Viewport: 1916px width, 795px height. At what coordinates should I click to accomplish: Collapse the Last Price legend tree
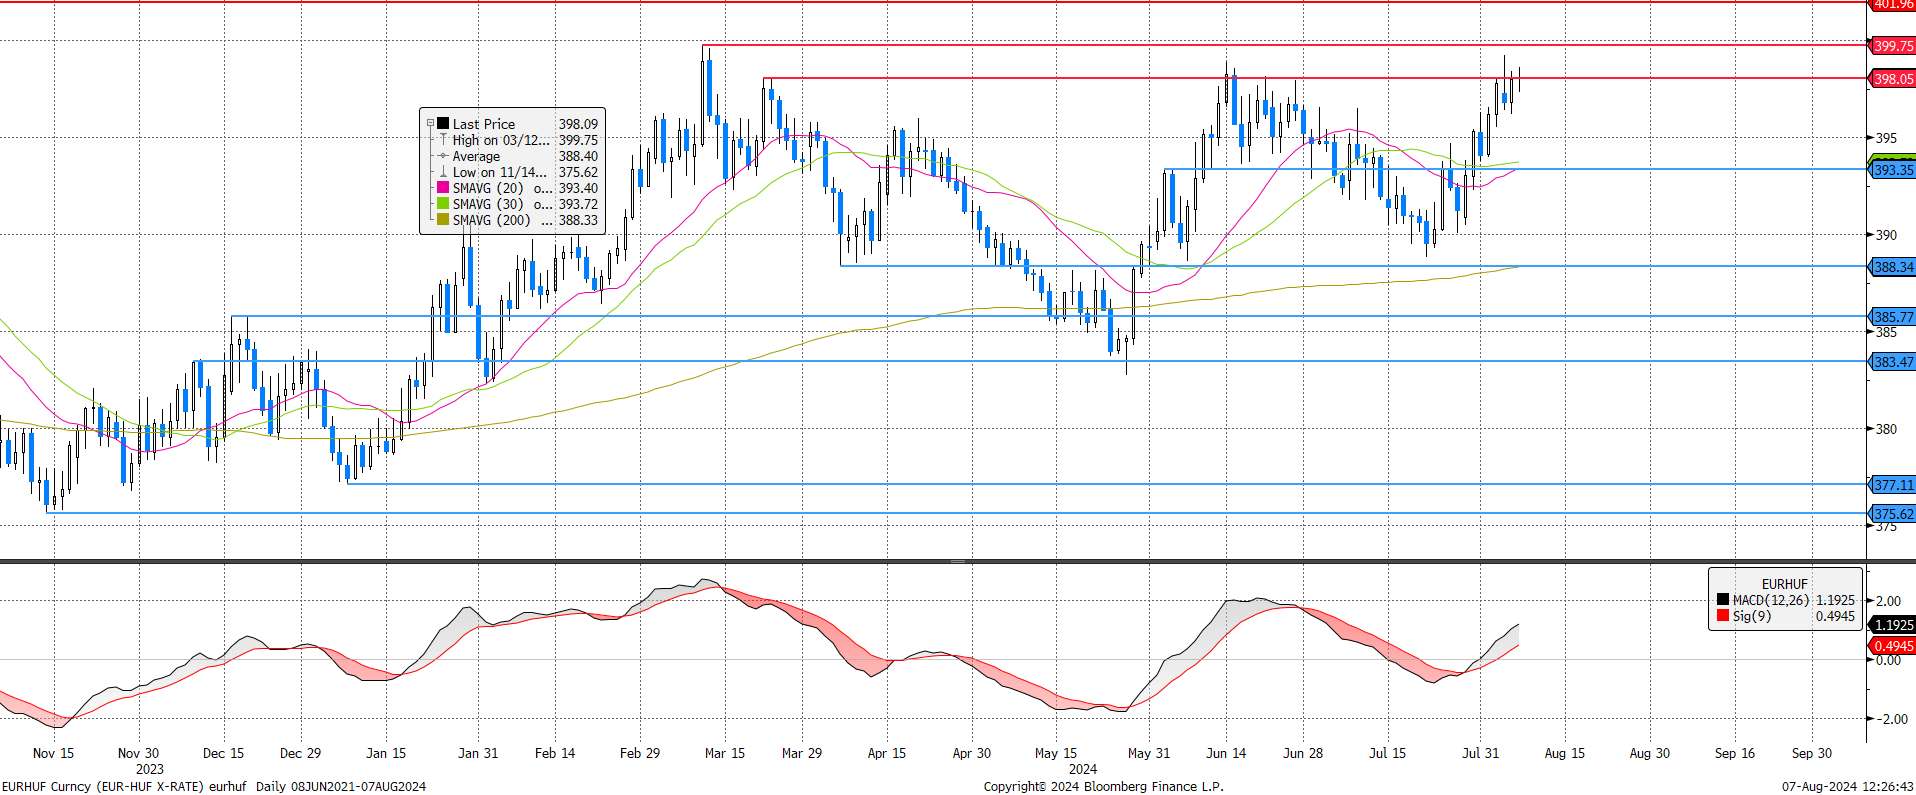430,124
